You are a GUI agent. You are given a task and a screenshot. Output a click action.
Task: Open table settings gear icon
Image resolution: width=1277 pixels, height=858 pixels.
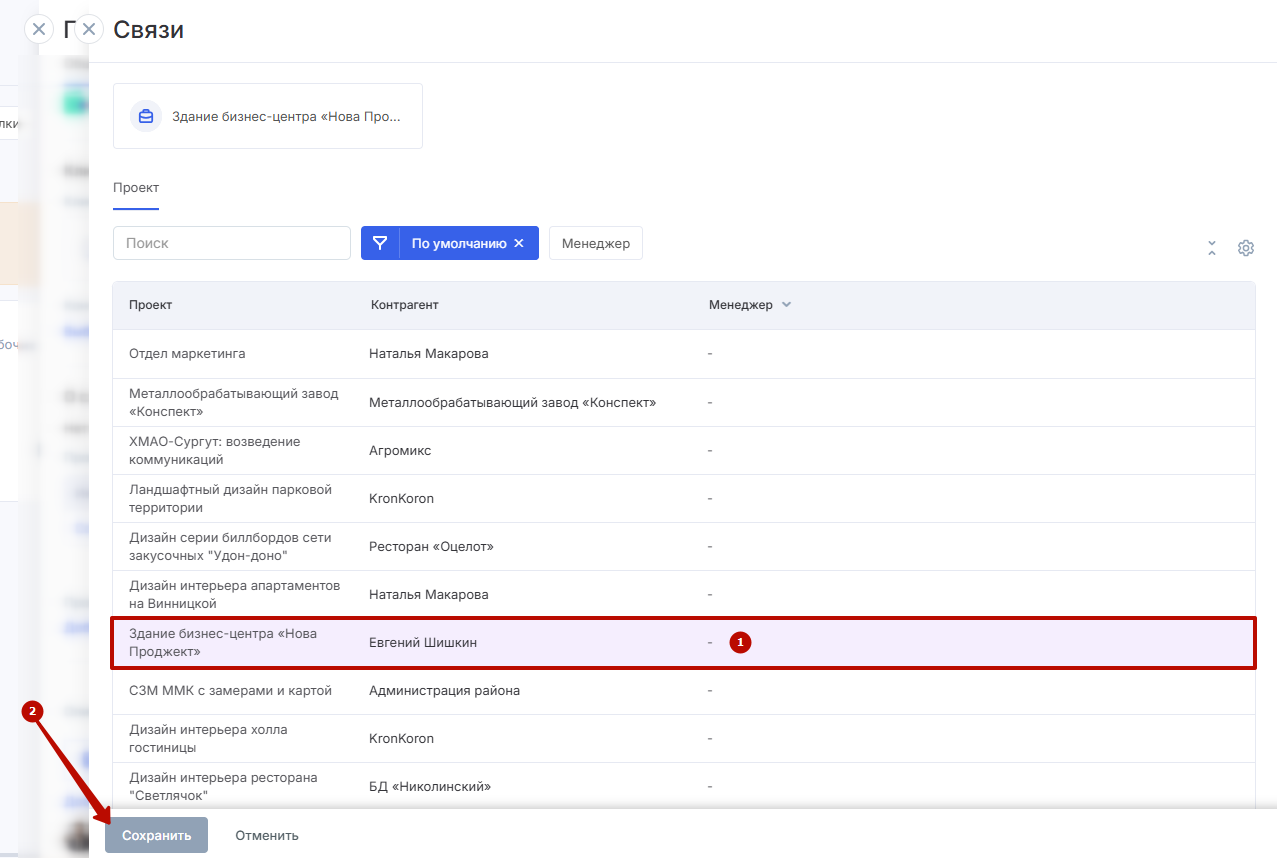pos(1245,248)
